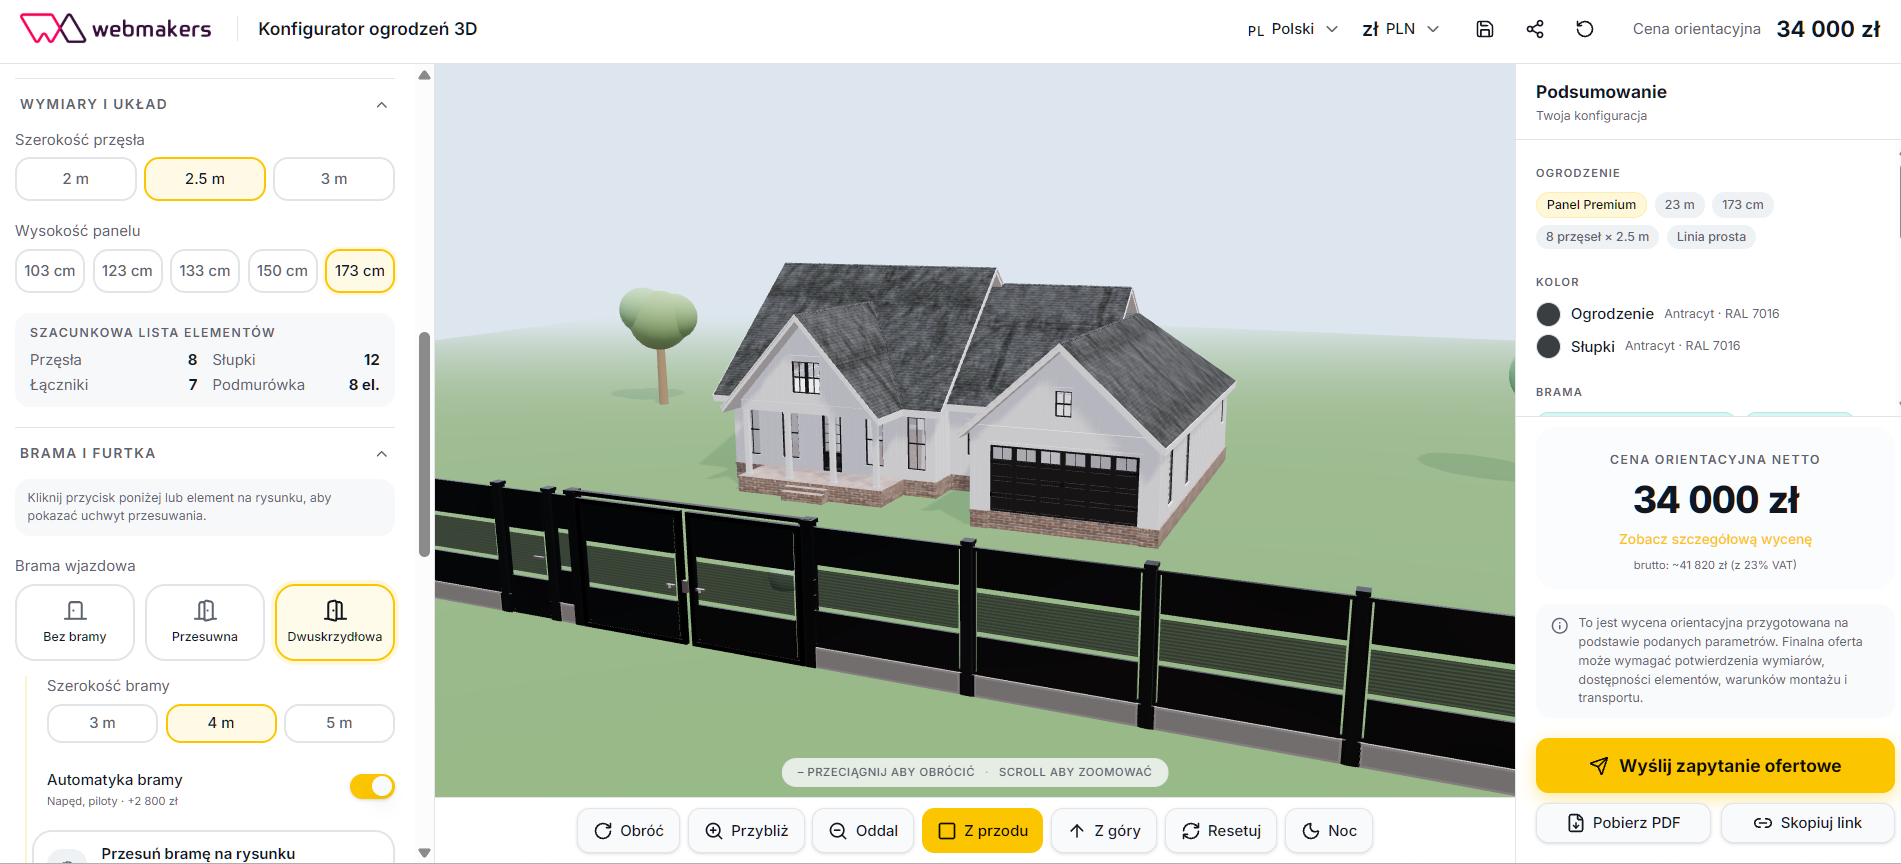Click the share icon in header
This screenshot has width=1901, height=864.
tap(1535, 29)
